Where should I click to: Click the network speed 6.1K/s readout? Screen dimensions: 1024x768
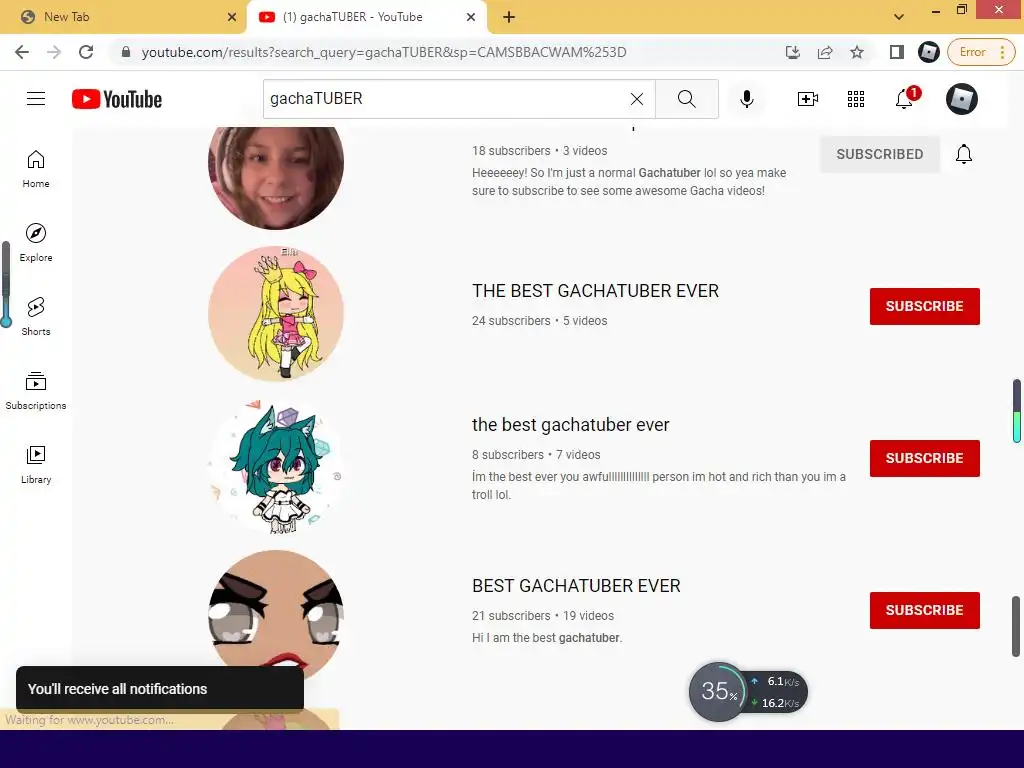pyautogui.click(x=776, y=681)
